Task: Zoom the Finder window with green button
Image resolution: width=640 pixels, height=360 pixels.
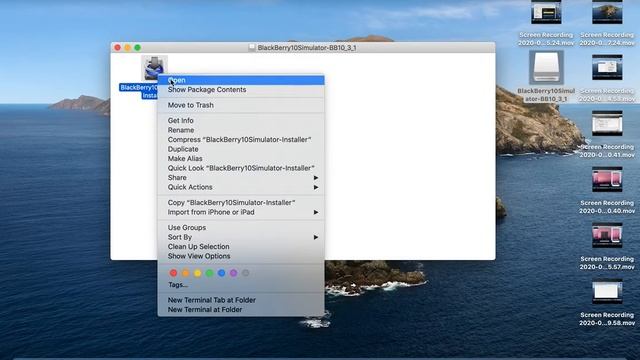Action: tap(138, 48)
